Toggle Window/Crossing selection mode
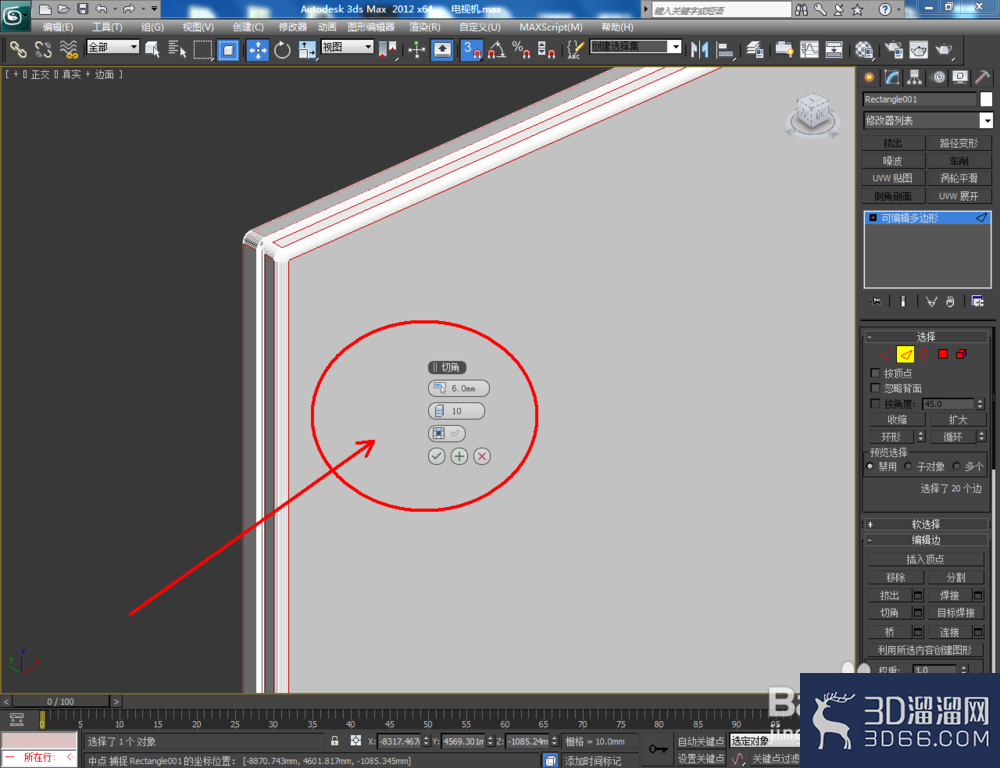Viewport: 1000px width, 768px height. tap(228, 49)
